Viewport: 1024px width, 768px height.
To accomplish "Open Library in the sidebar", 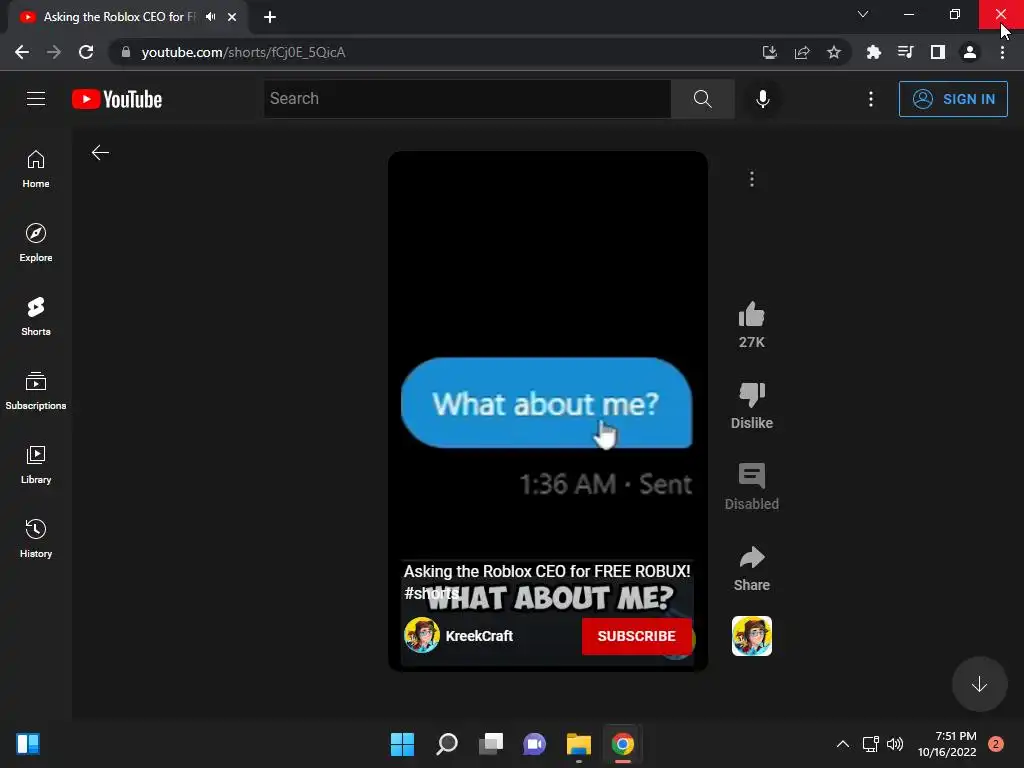I will click(x=36, y=465).
